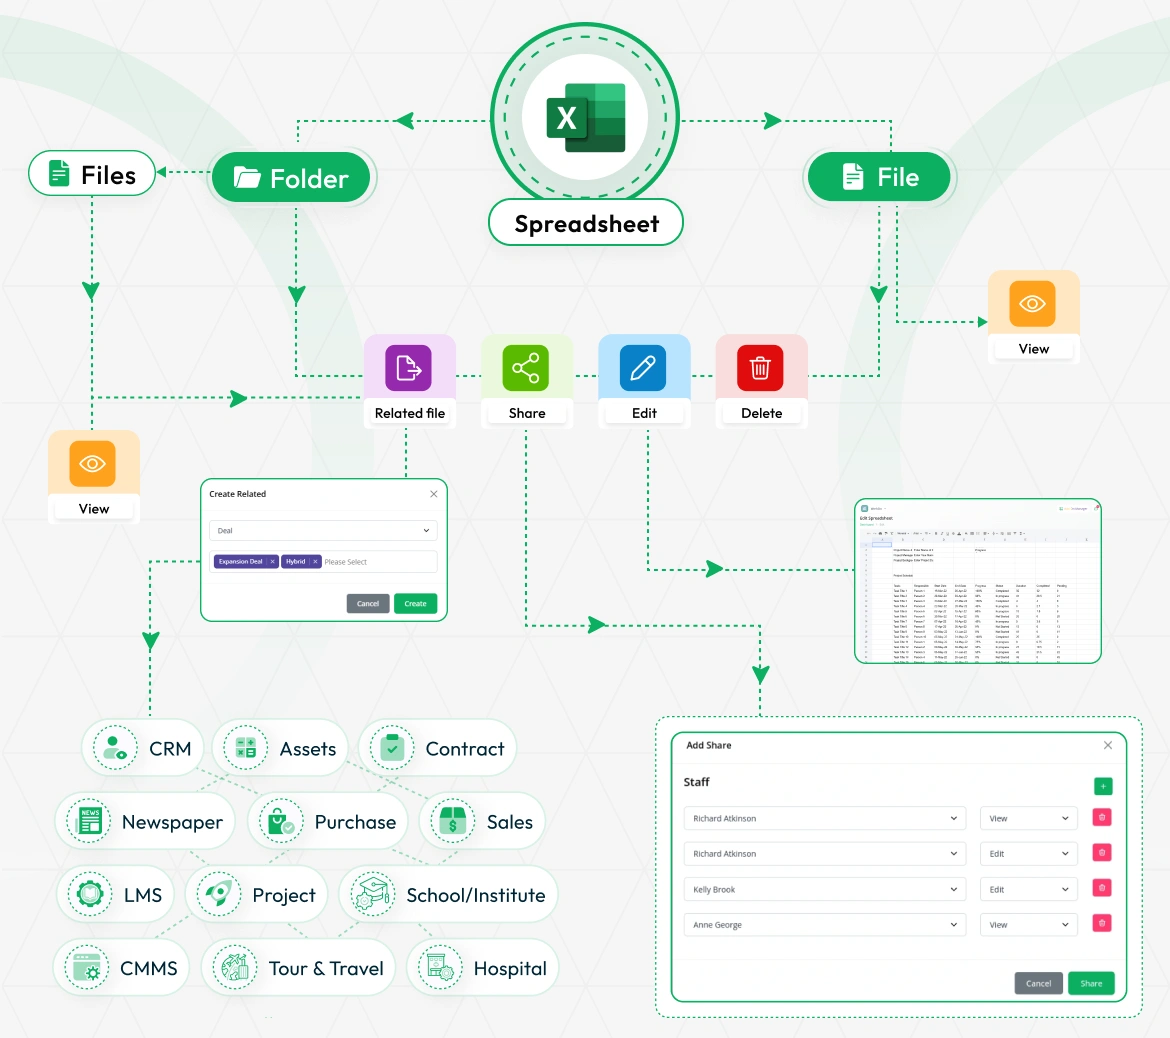Delete Anne George's share row
This screenshot has width=1170, height=1038.
(x=1102, y=924)
